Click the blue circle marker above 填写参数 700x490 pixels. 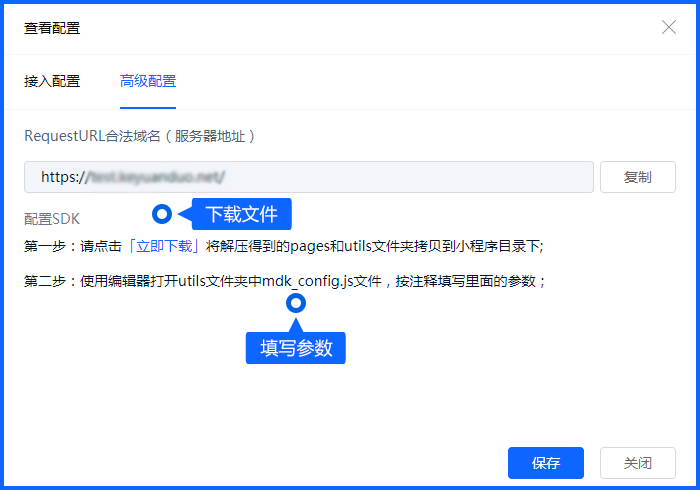(295, 303)
